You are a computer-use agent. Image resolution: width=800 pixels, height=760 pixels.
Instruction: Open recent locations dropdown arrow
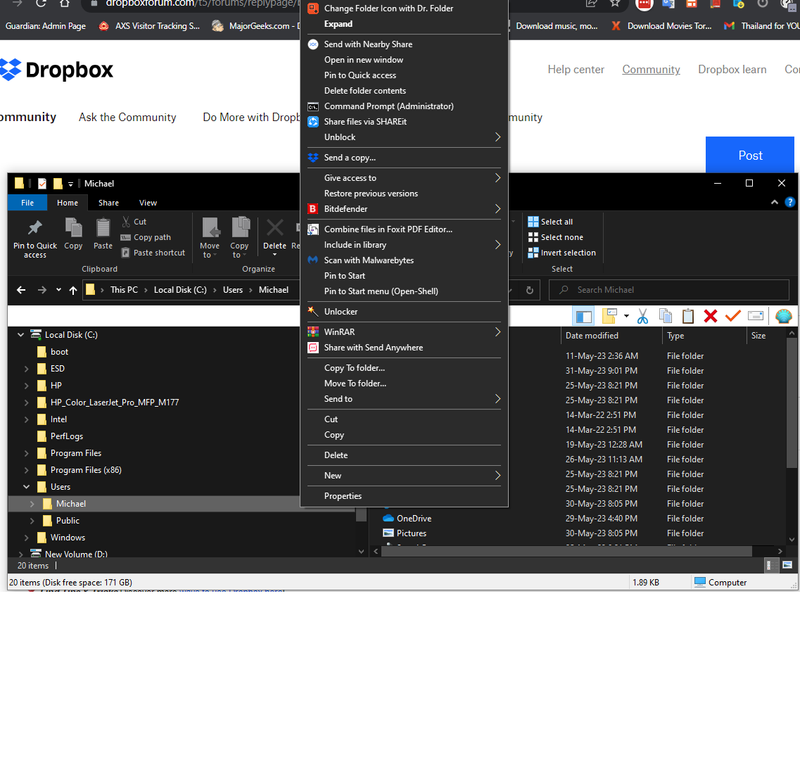(x=59, y=290)
